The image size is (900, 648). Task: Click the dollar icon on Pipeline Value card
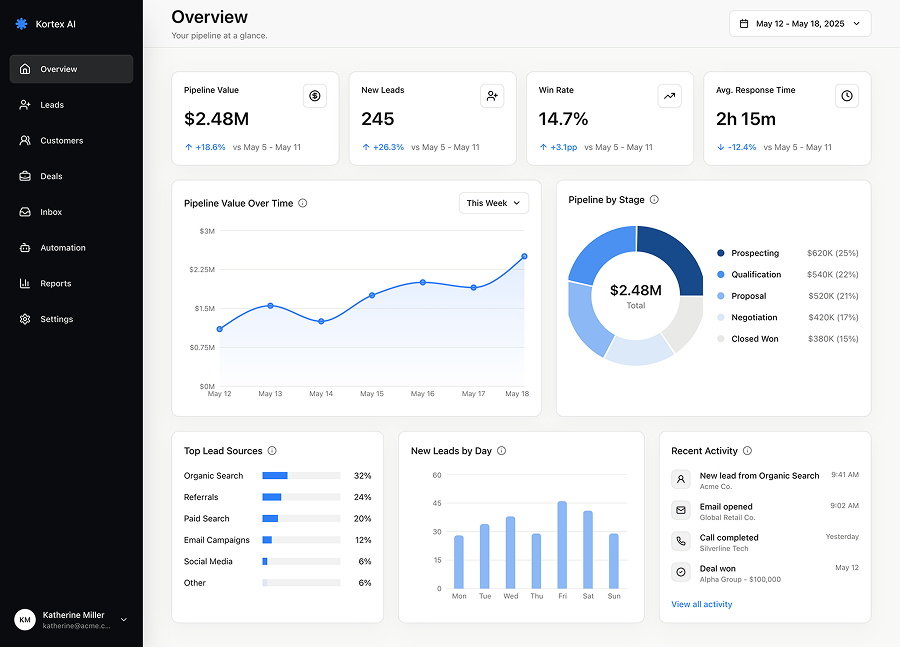point(315,96)
